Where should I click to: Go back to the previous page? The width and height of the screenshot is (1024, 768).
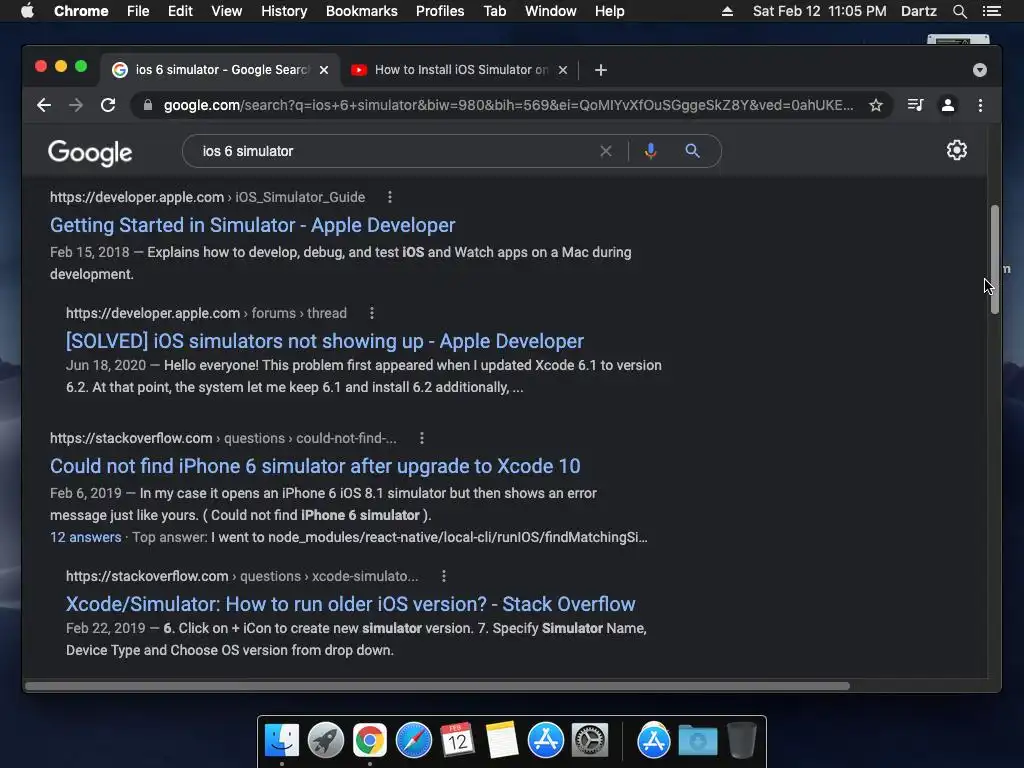click(x=44, y=105)
